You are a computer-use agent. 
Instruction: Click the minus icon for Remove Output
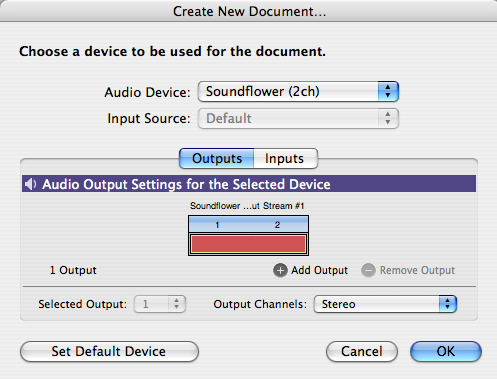pos(368,270)
